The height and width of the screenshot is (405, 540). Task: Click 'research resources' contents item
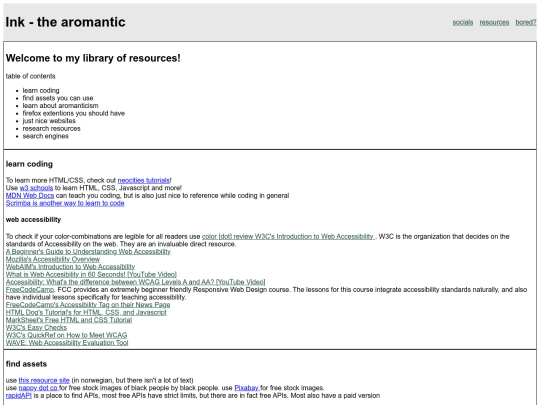click(52, 128)
